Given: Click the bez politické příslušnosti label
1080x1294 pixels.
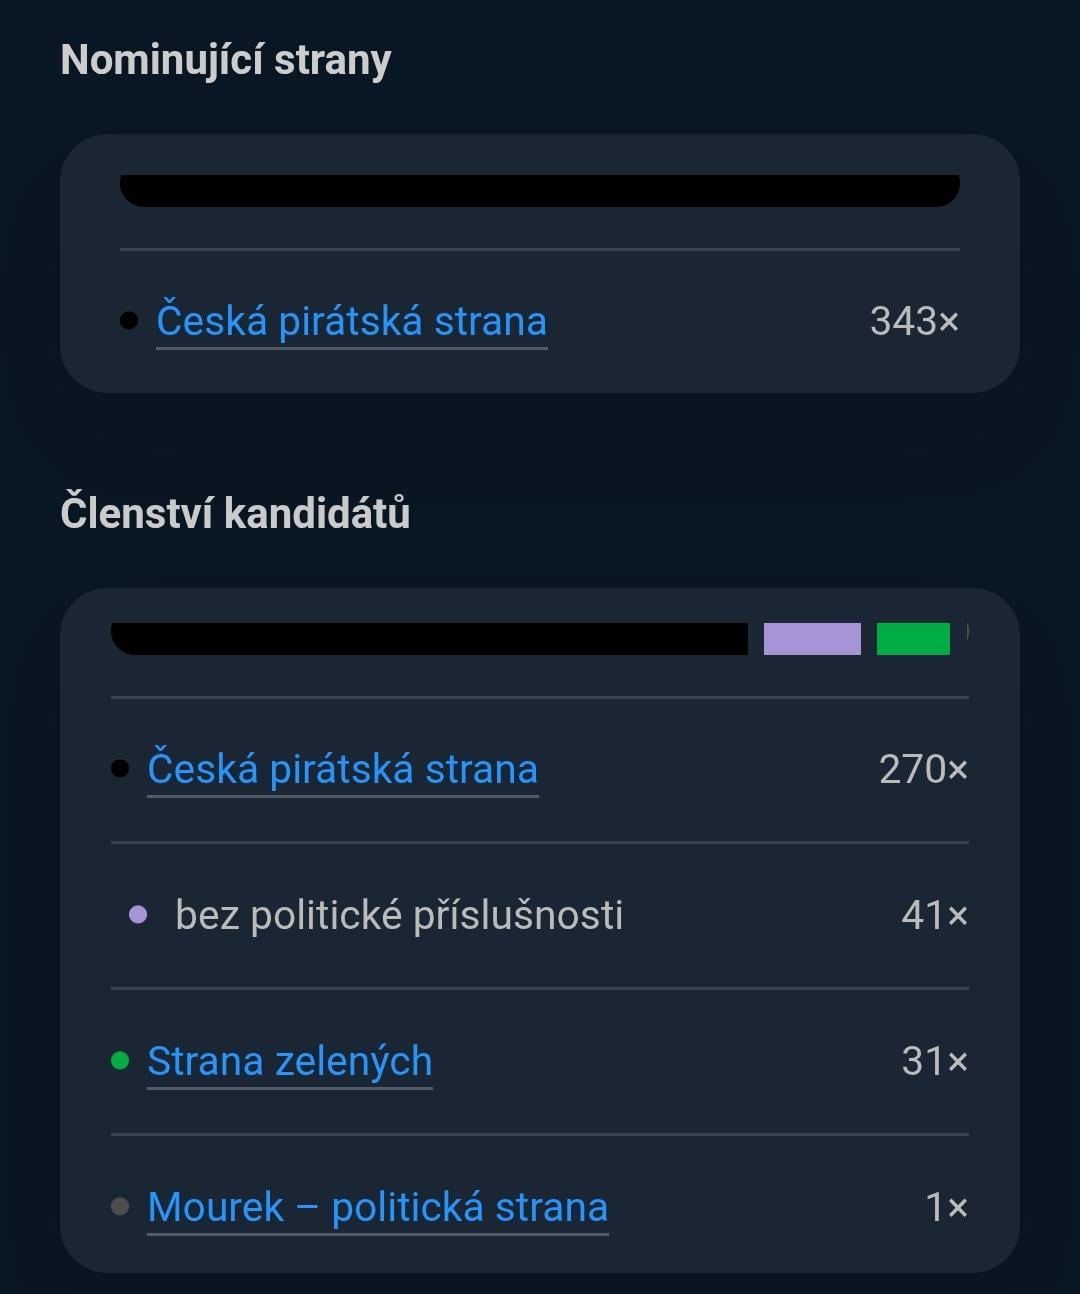Looking at the screenshot, I should [x=399, y=915].
